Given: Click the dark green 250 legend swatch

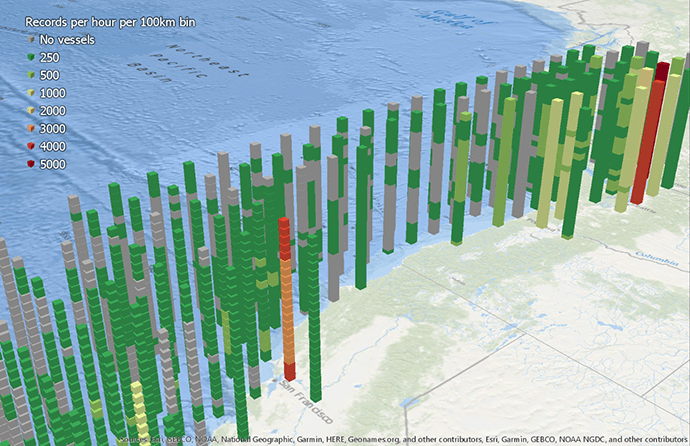Looking at the screenshot, I should (x=31, y=57).
